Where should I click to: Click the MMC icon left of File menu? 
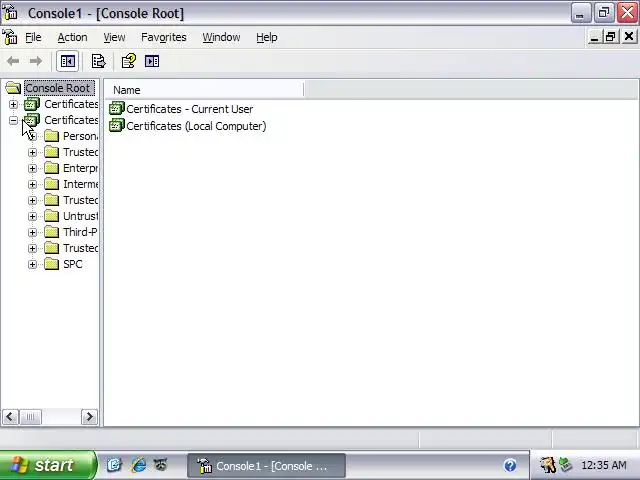pos(10,37)
